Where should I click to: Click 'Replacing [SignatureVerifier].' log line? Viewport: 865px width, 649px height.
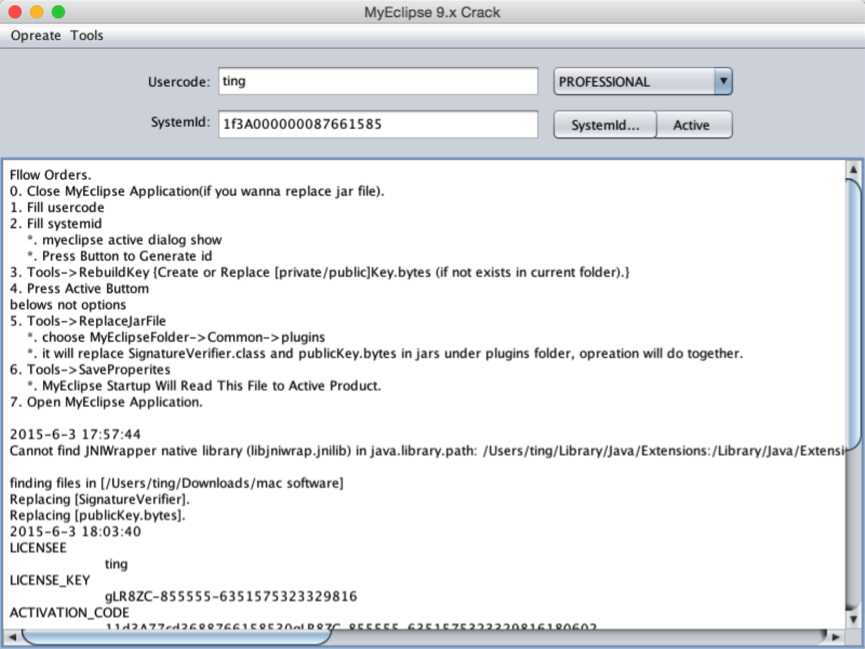(99, 499)
